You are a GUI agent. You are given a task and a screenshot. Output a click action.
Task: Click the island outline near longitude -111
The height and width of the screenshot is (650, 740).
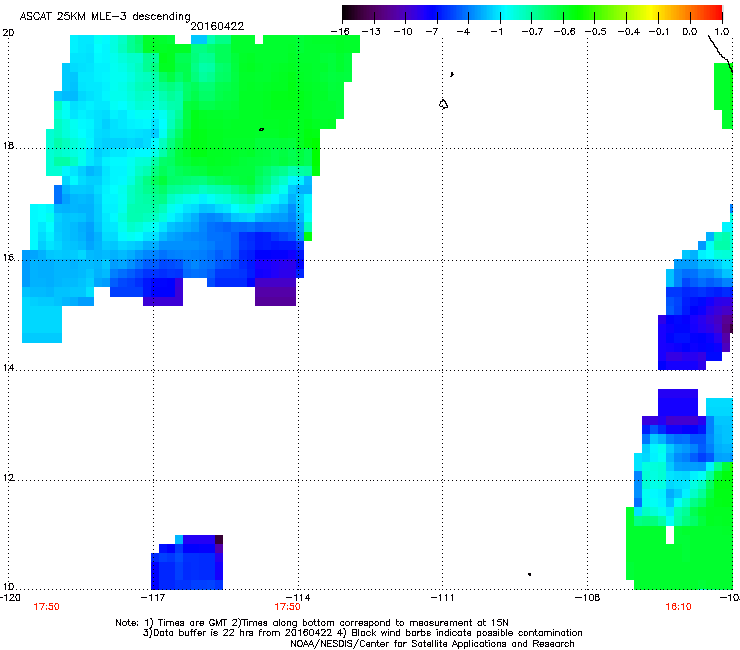point(443,104)
